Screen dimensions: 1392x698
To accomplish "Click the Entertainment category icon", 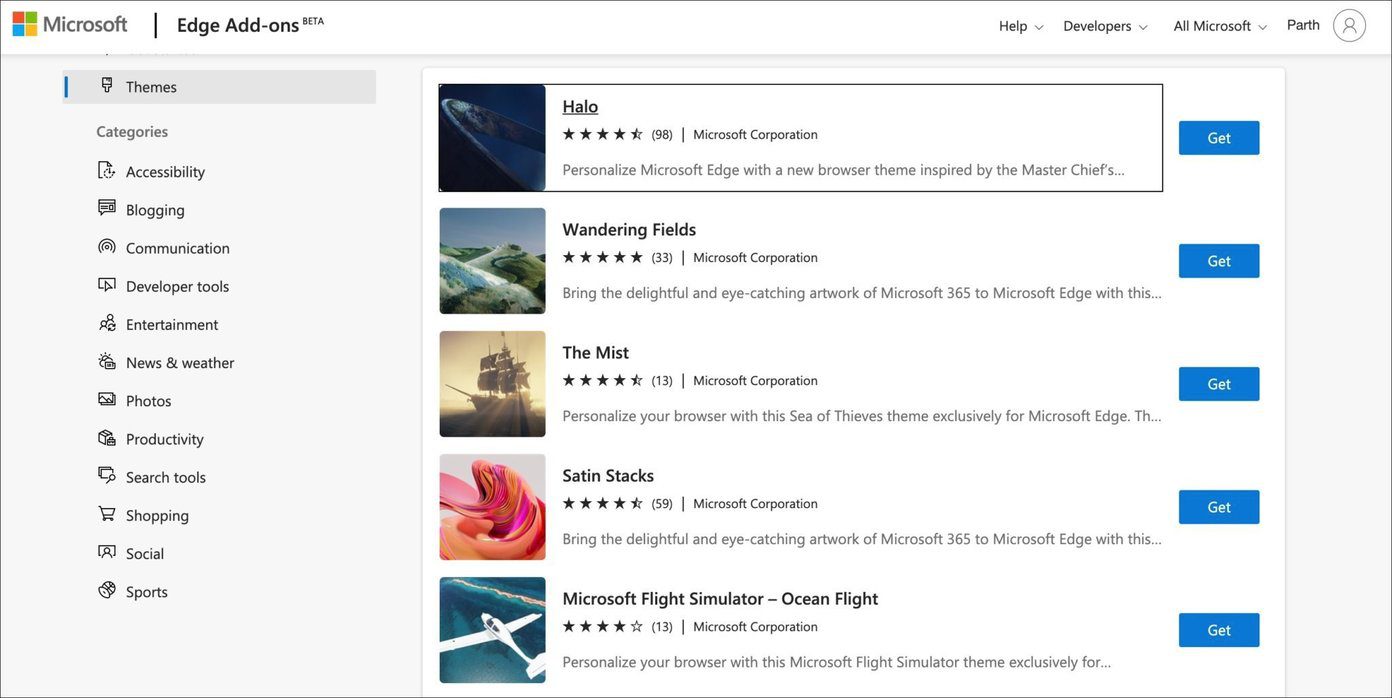I will coord(107,323).
